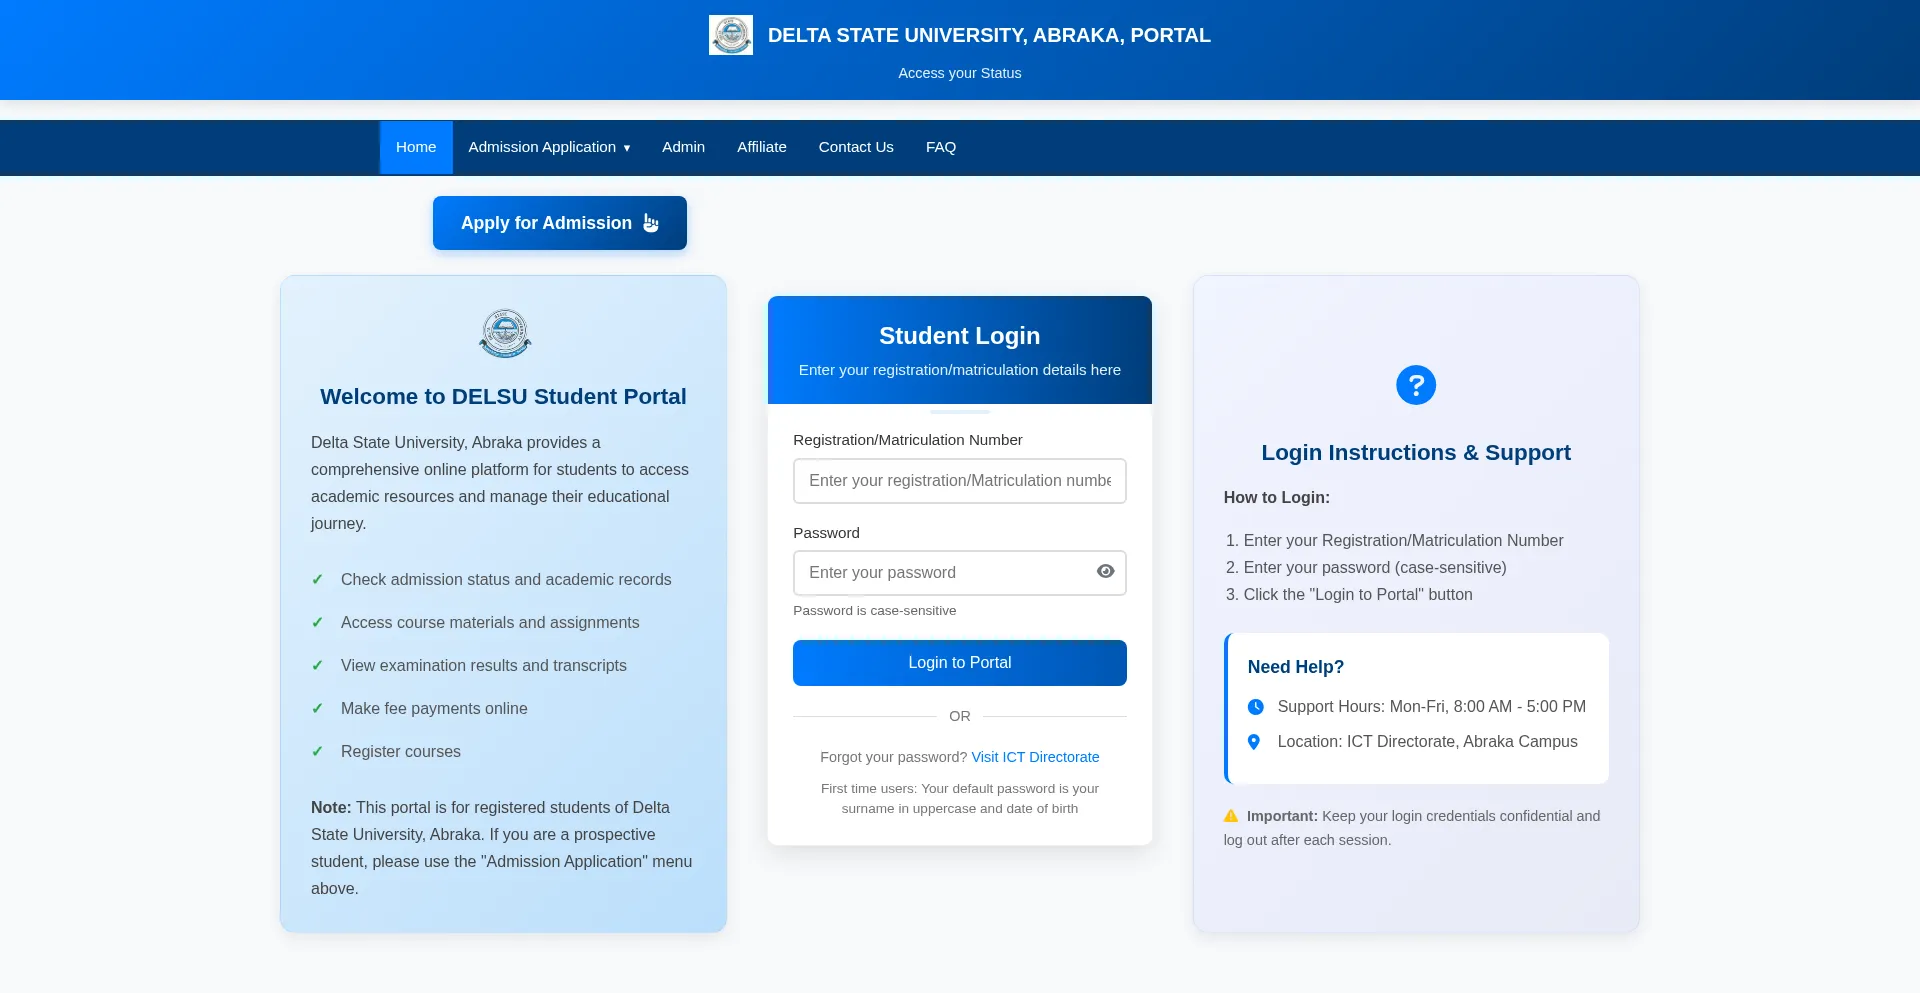The image size is (1920, 993).
Task: Toggle password visibility eye icon
Action: [x=1105, y=571]
